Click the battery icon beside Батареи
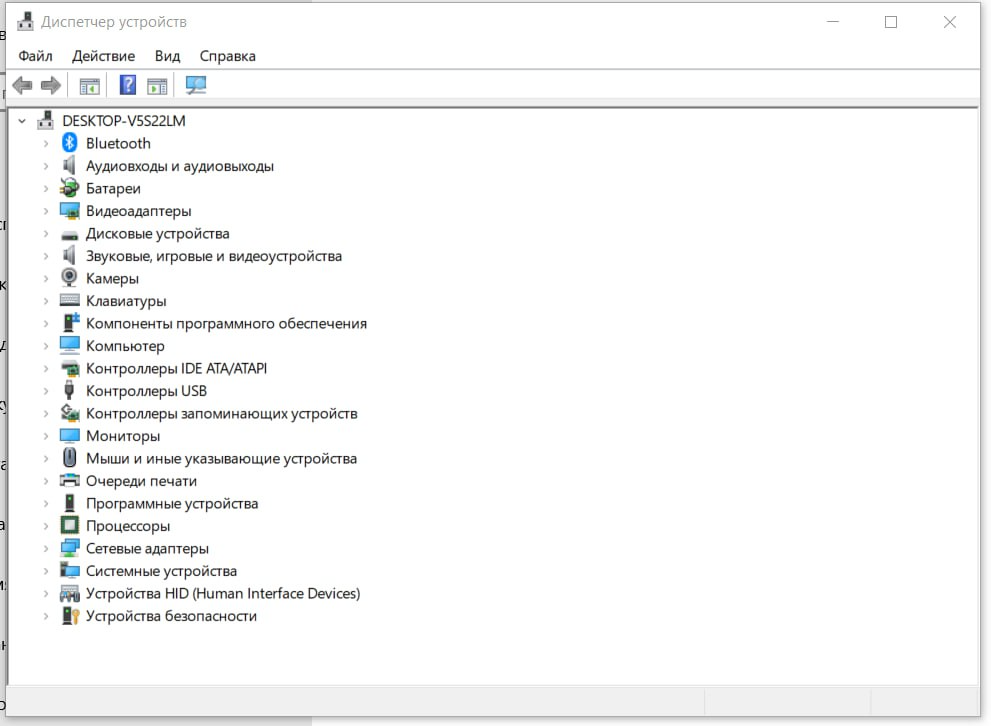991x726 pixels. pos(70,188)
